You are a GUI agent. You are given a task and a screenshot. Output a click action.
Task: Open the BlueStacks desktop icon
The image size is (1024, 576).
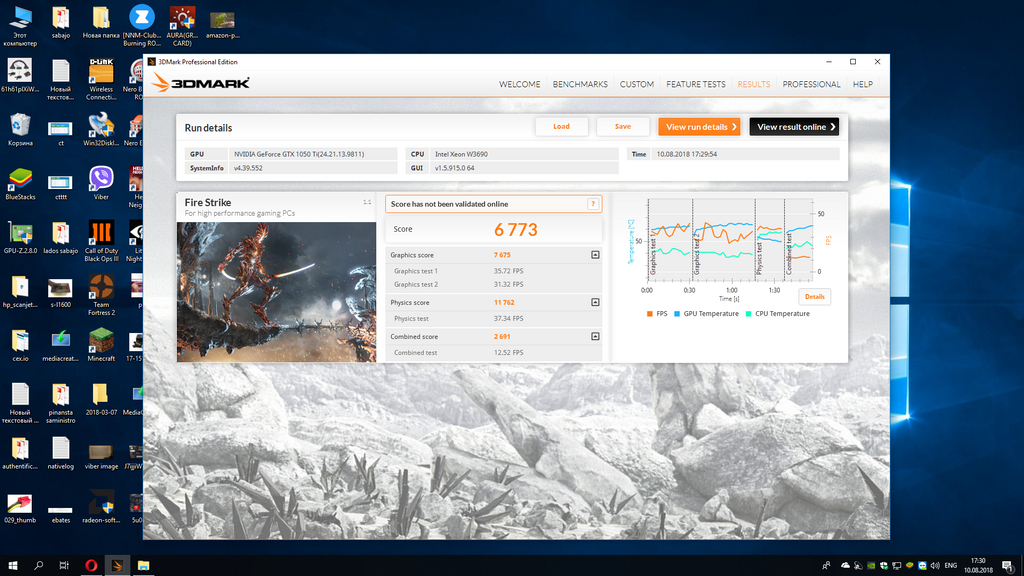[x=19, y=181]
